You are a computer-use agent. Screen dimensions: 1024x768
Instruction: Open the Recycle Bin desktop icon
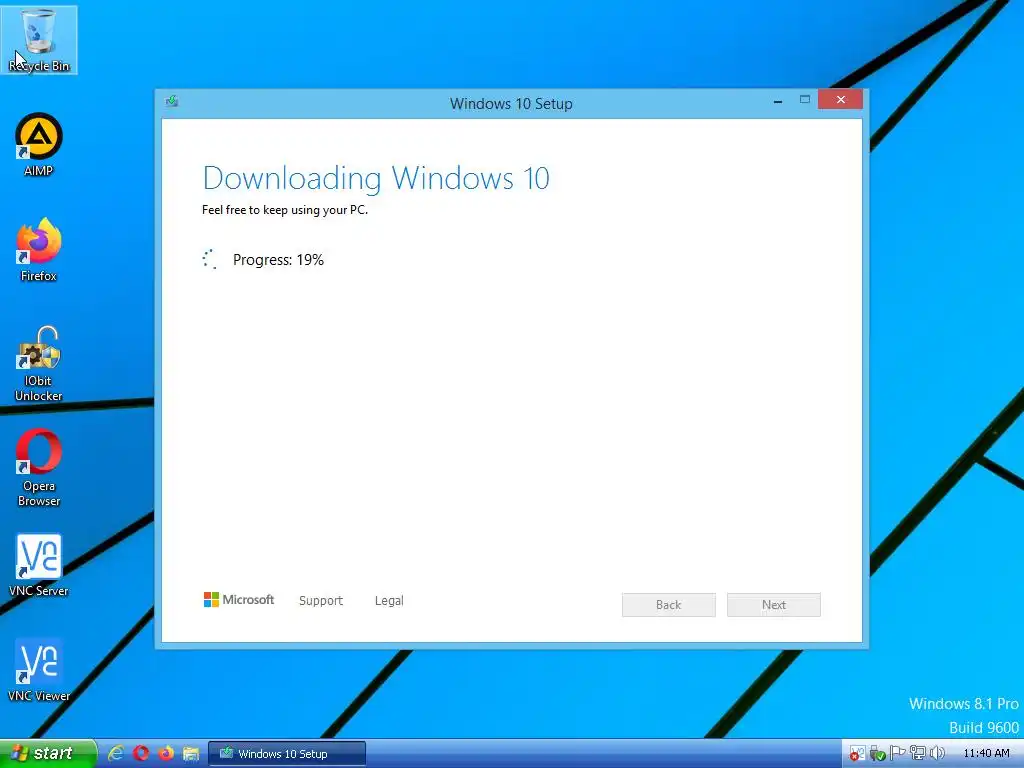39,39
